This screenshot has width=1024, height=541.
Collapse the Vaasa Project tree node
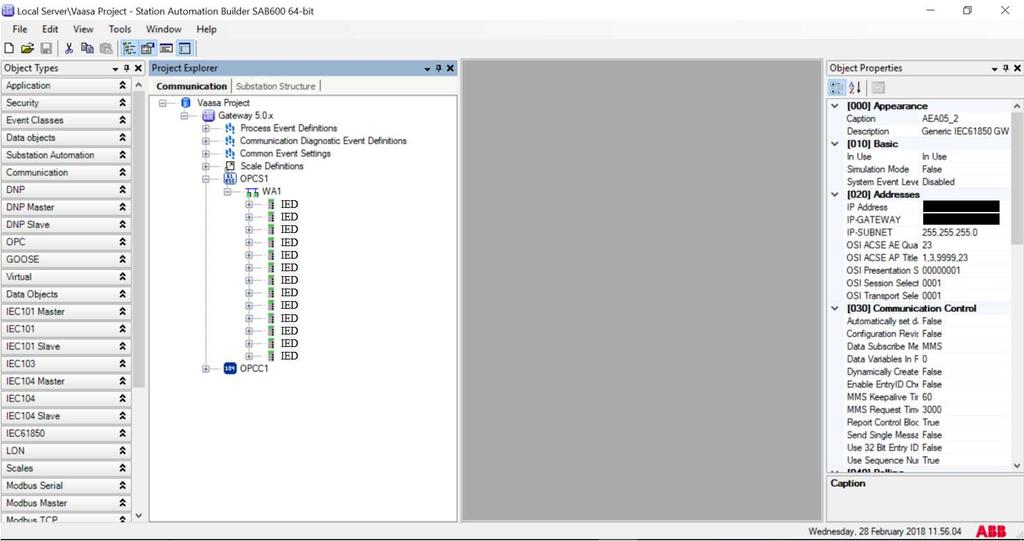pos(163,103)
